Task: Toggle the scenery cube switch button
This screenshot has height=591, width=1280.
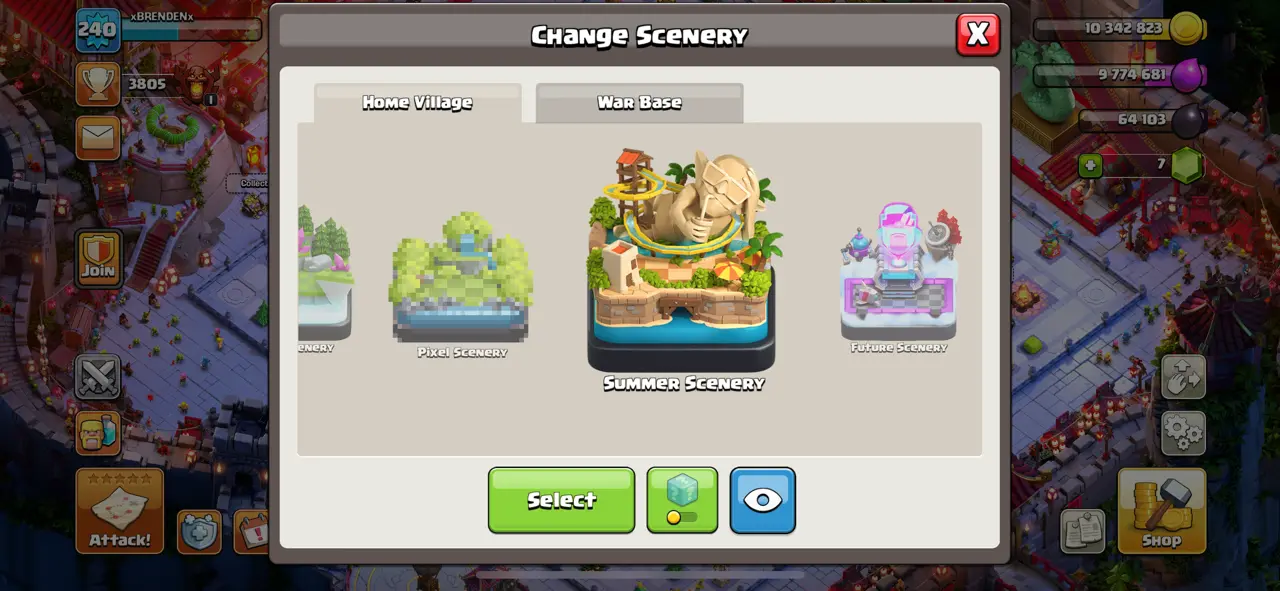Action: (x=682, y=500)
